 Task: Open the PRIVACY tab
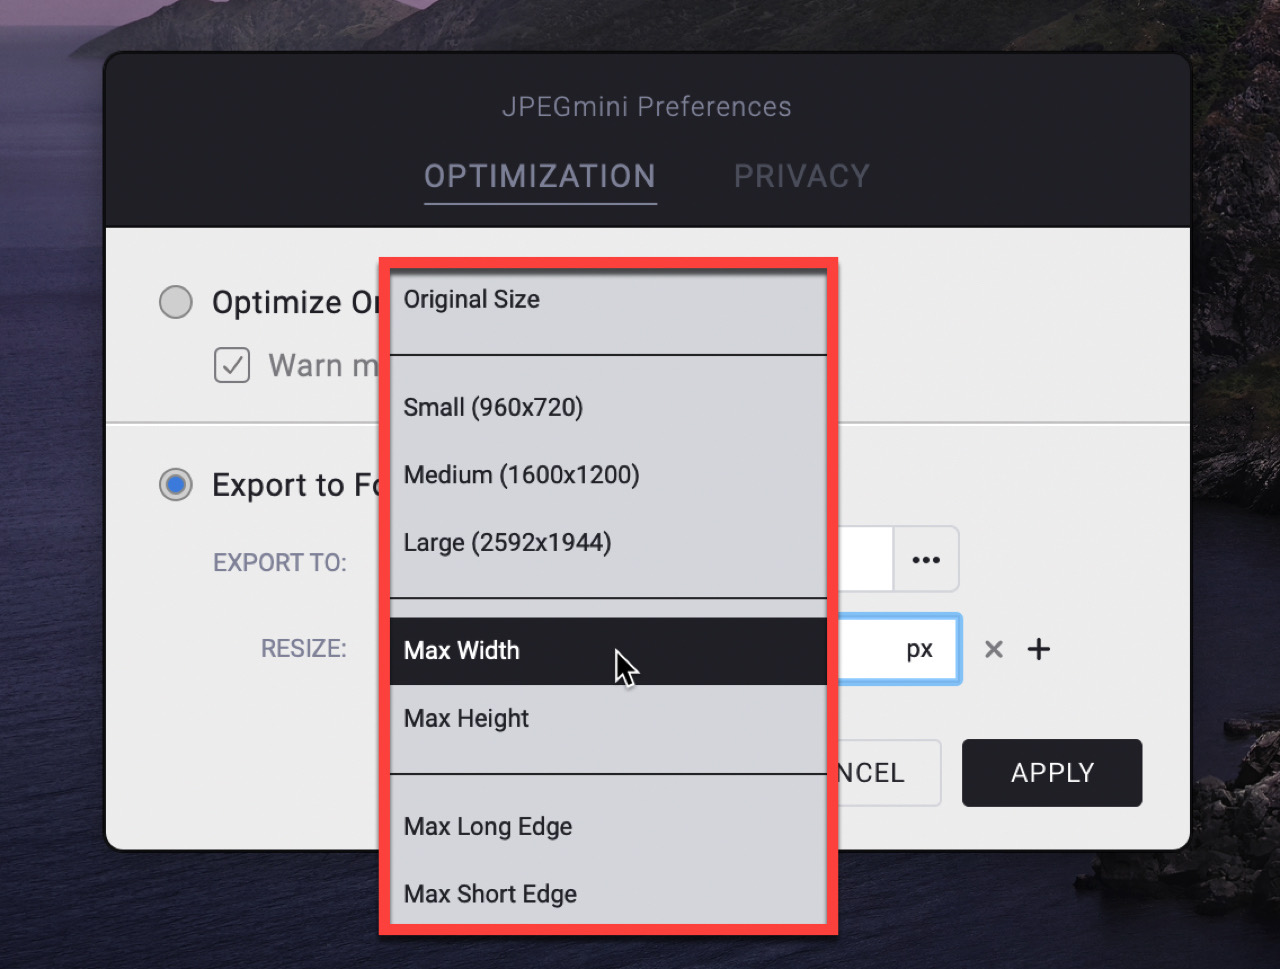coord(802,177)
